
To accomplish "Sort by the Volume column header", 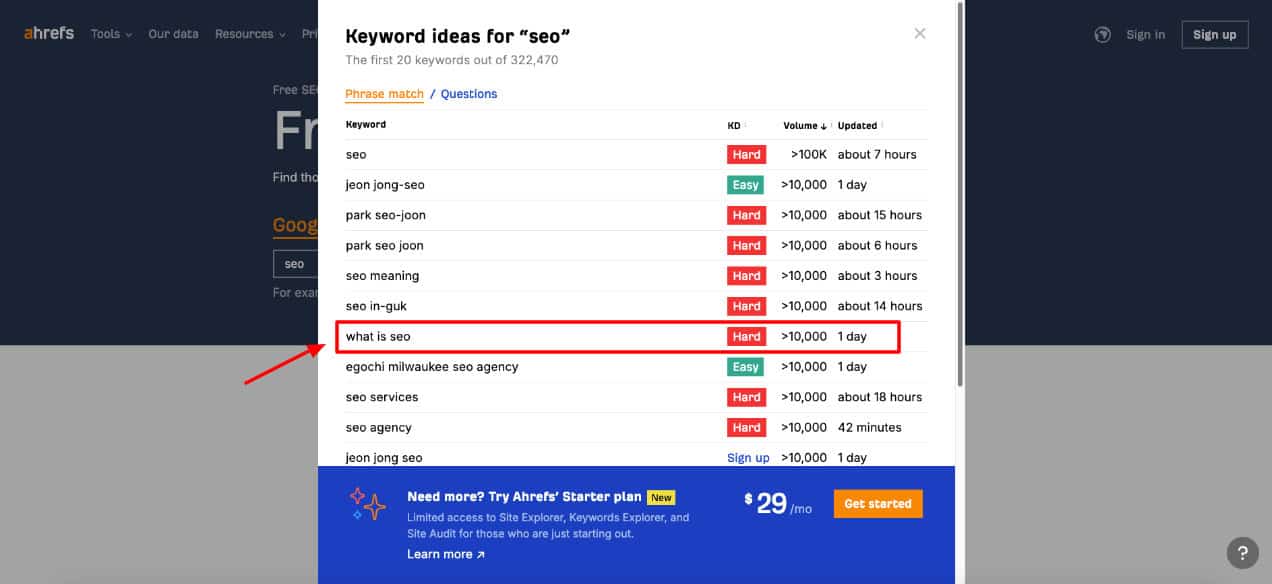I will 804,126.
